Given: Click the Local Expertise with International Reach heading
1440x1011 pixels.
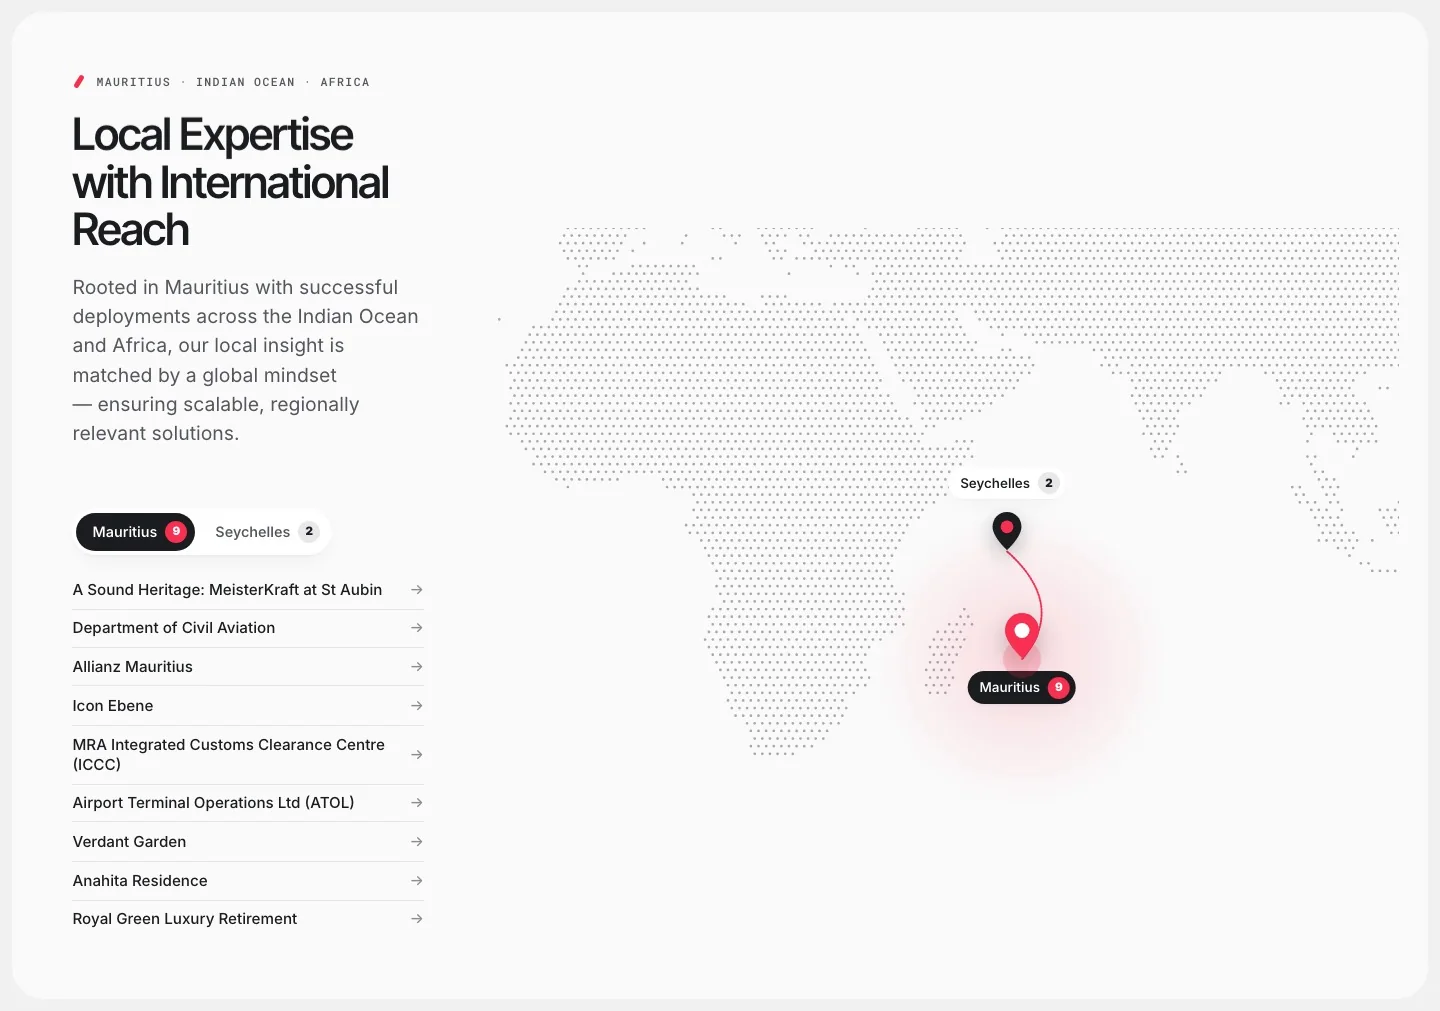Looking at the screenshot, I should 231,182.
